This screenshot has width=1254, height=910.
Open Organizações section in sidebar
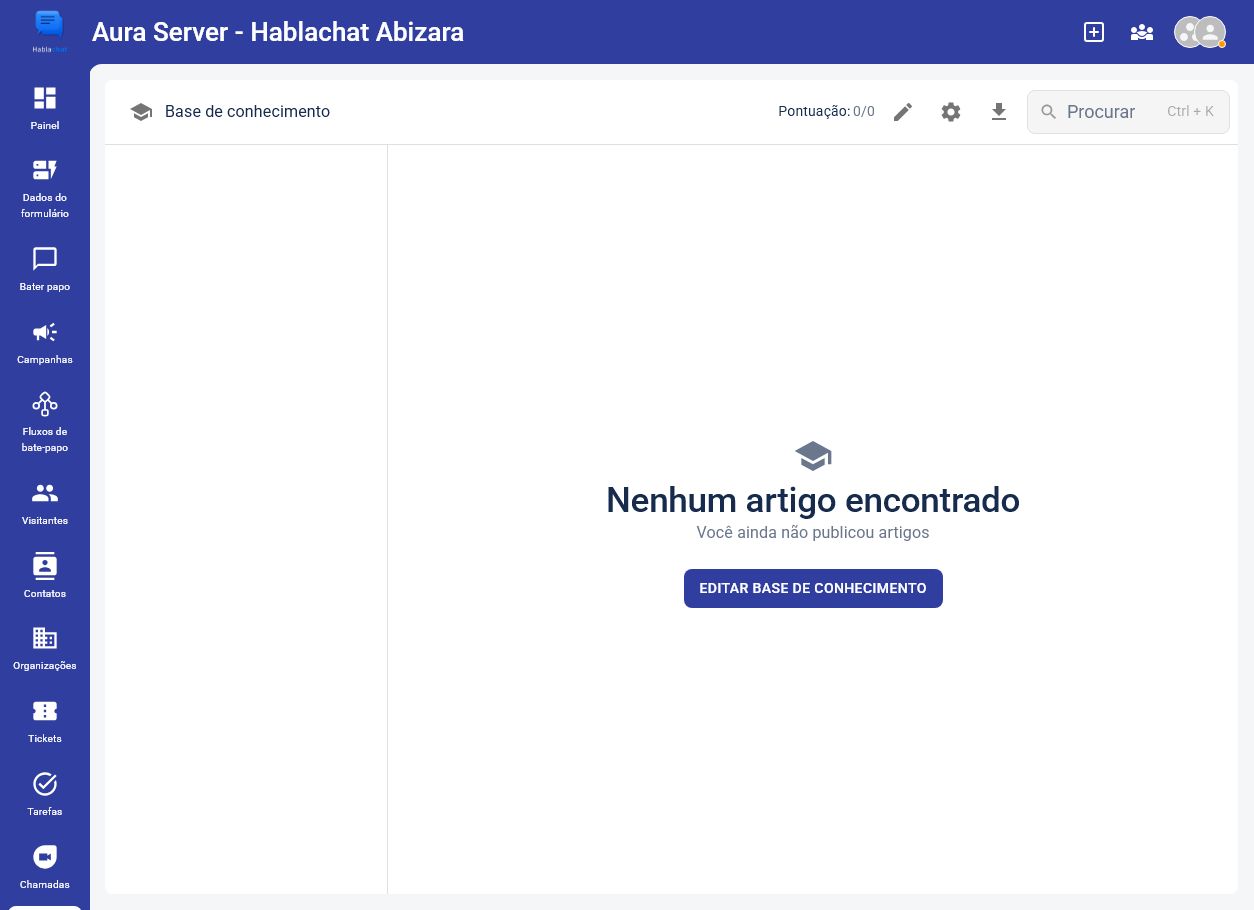(x=45, y=648)
